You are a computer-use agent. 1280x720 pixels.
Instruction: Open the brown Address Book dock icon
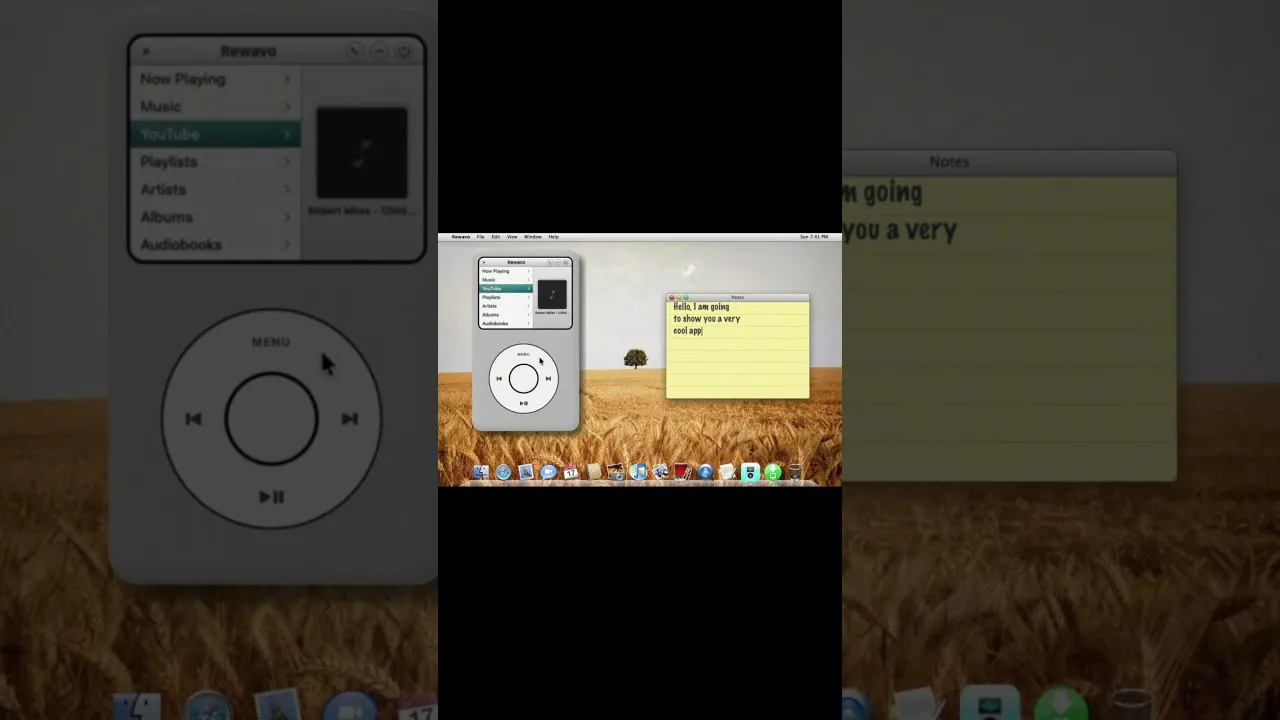click(594, 472)
